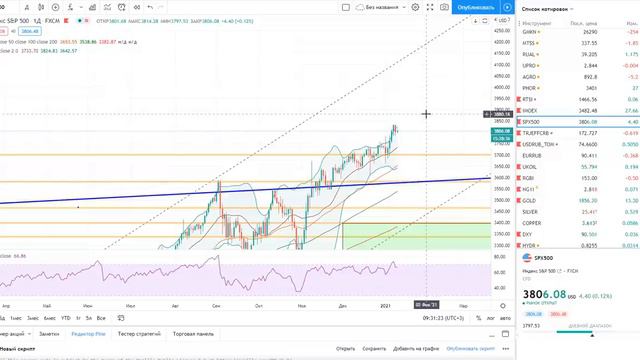Screen dimensions: 640x360
Task: Expand the dropdown arrow next to the fx indicators
Action: pos(81,7)
